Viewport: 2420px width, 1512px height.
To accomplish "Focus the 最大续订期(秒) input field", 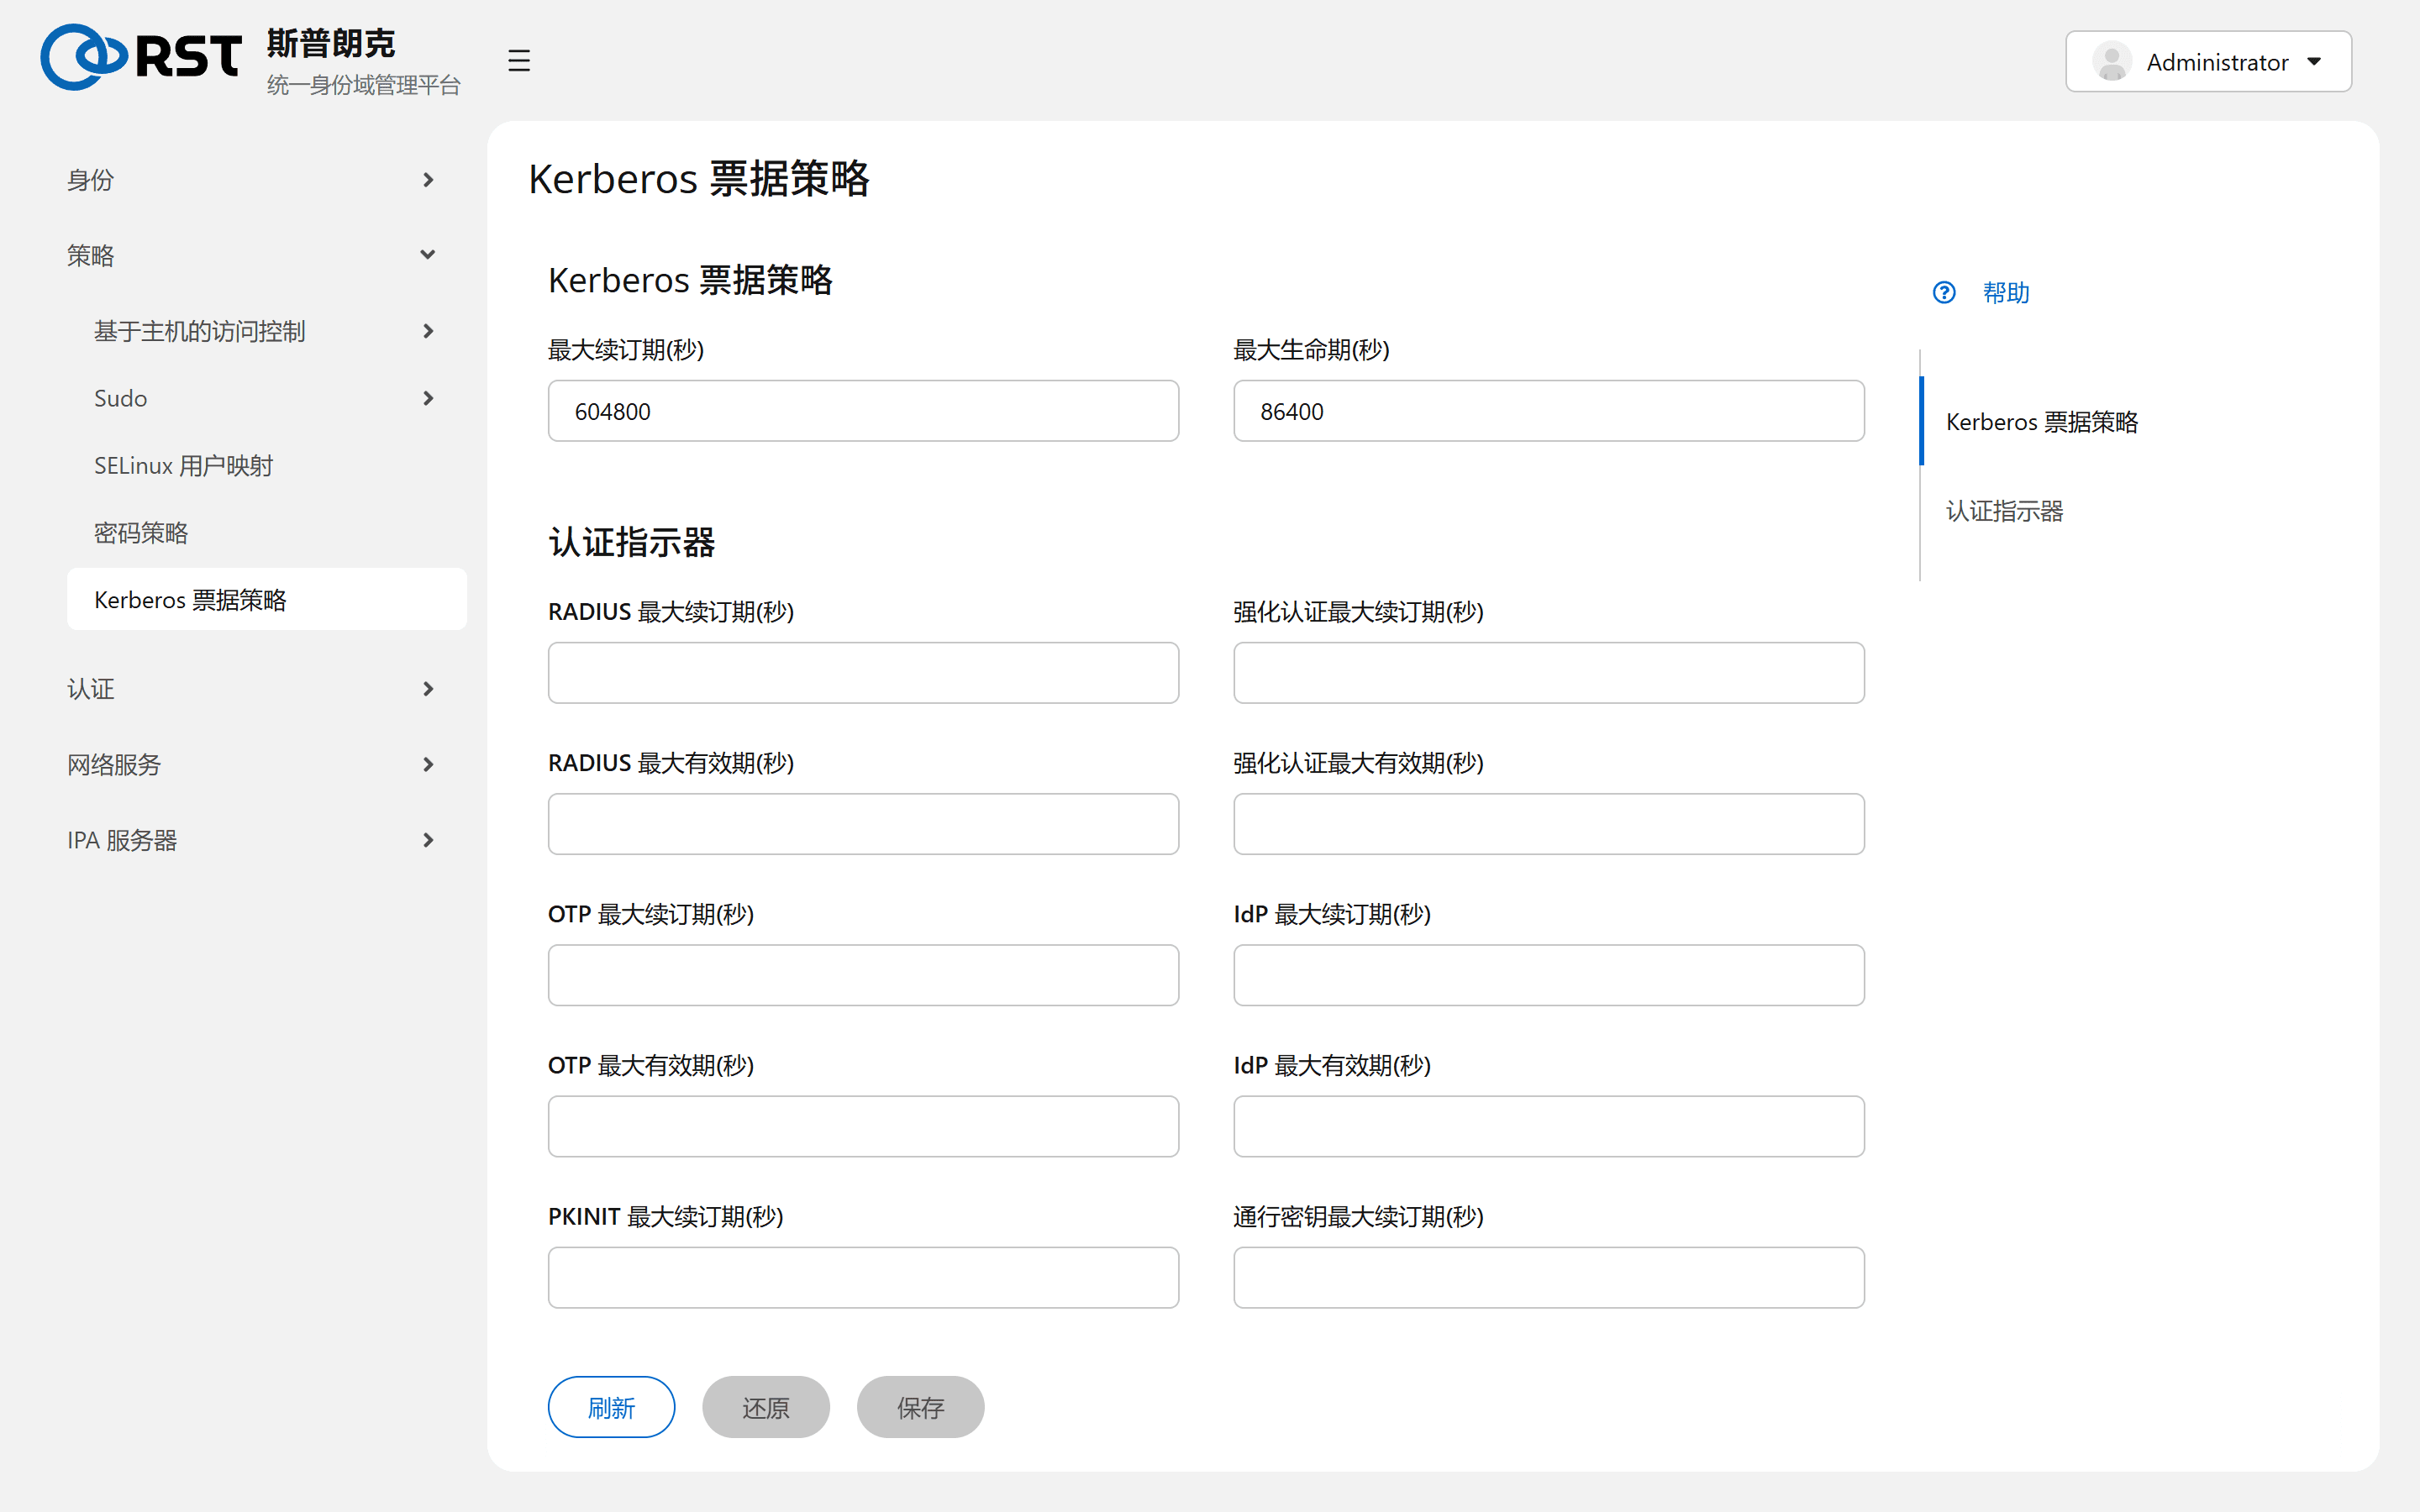I will [x=863, y=411].
